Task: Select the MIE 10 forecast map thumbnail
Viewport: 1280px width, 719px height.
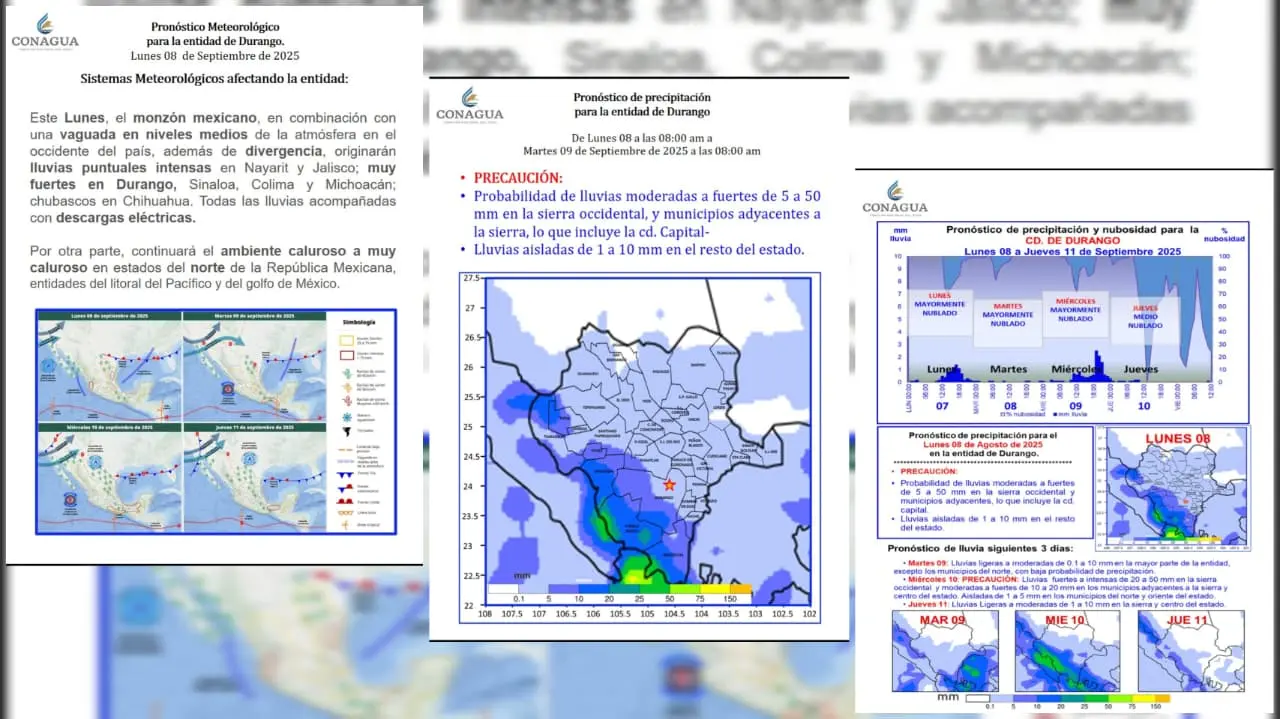Action: pos(1067,651)
